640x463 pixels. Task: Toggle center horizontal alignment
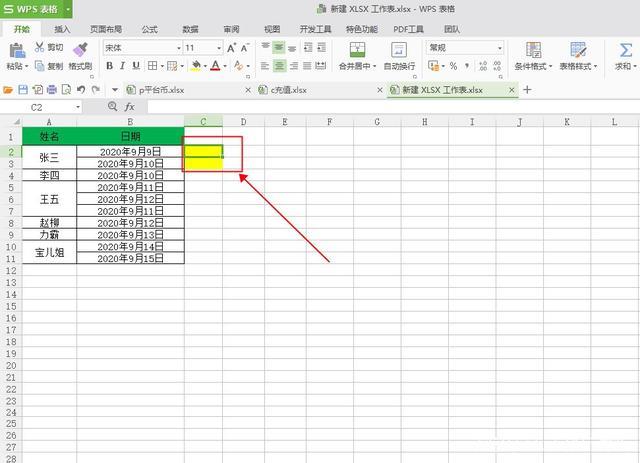coord(279,66)
